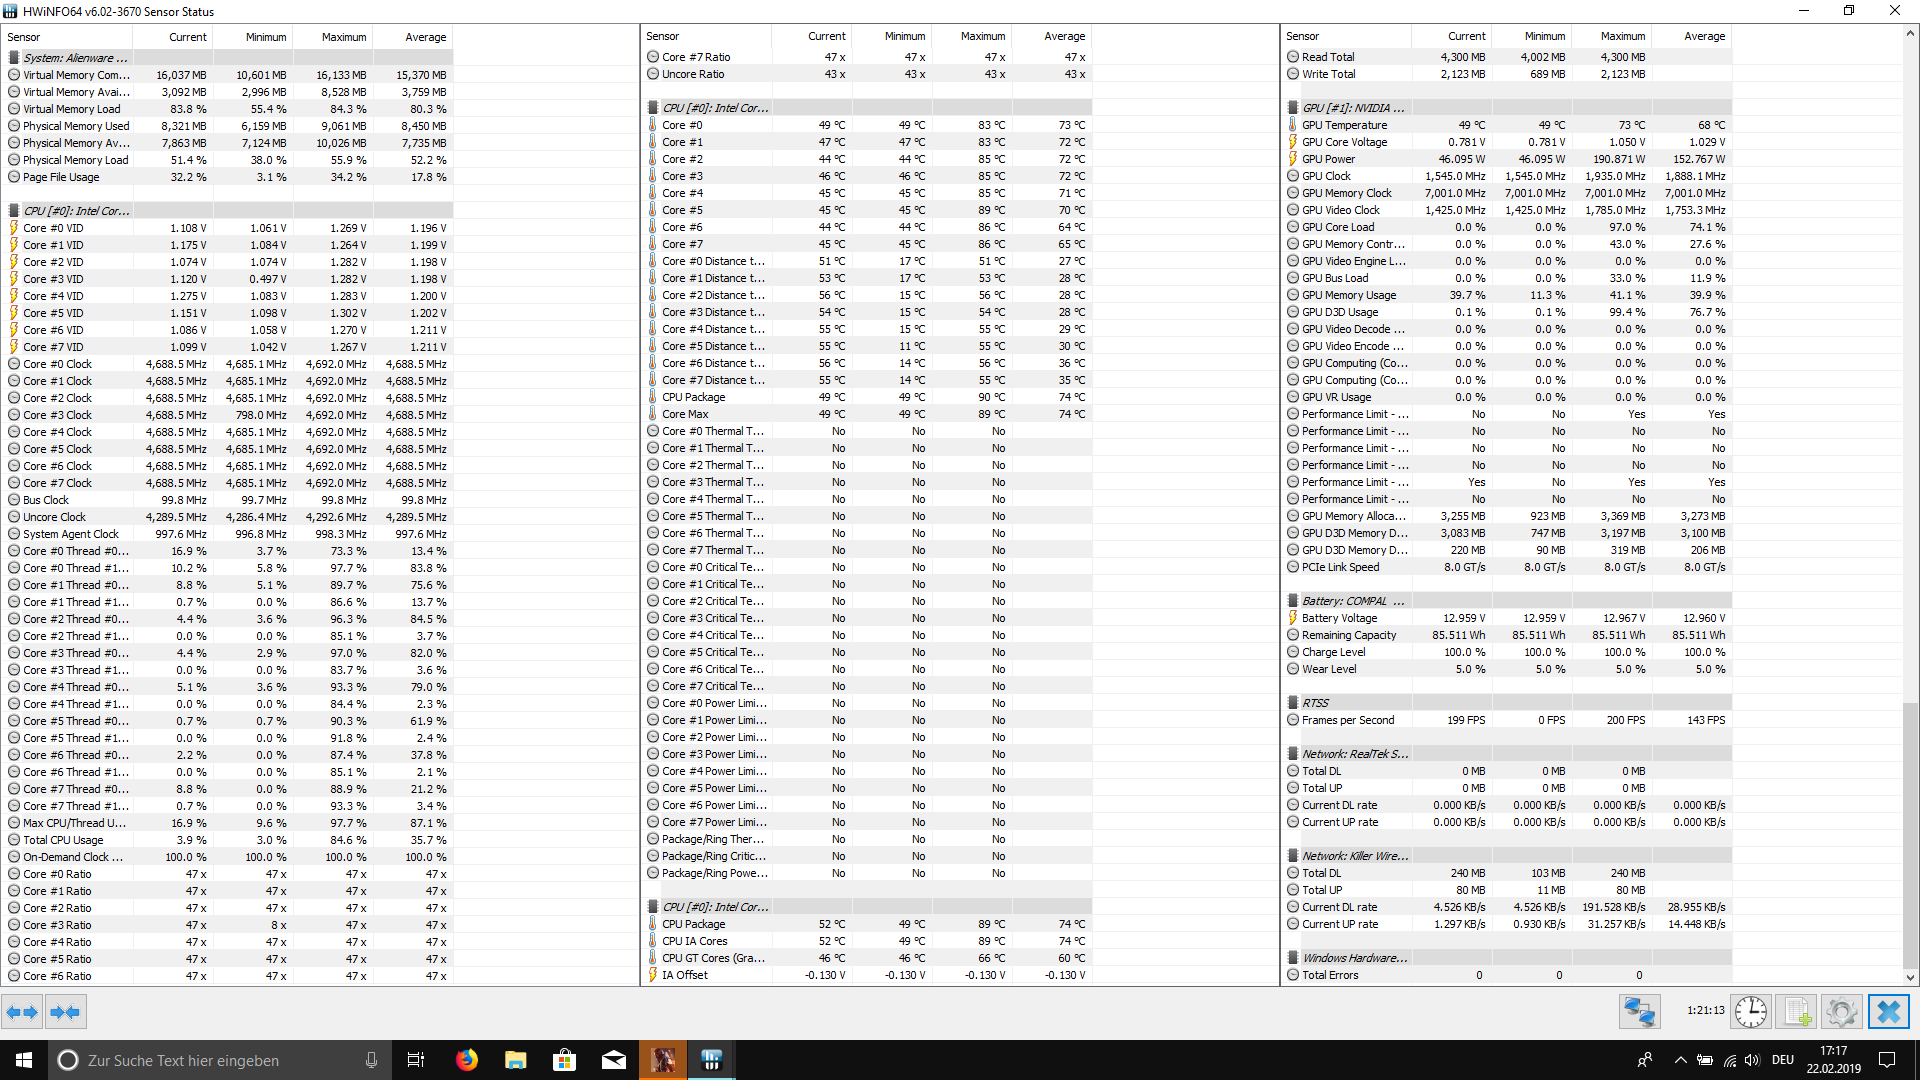Click the shrink columns arrows icon
The image size is (1920, 1080).
[x=65, y=1012]
